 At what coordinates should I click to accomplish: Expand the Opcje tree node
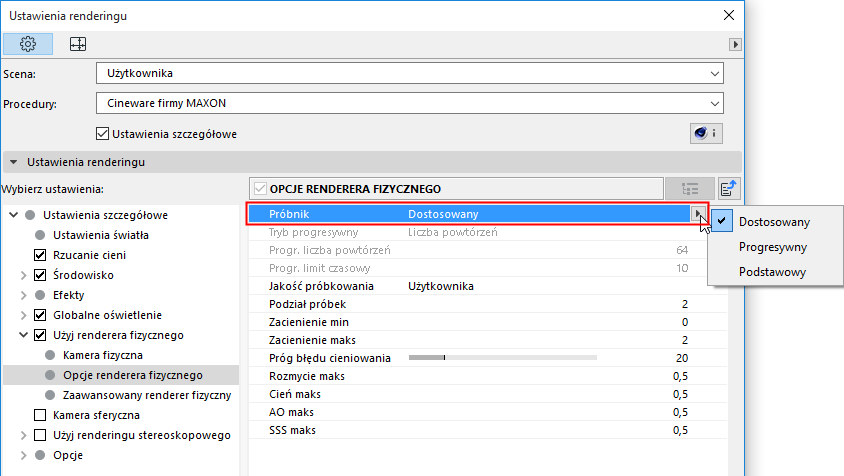(23, 455)
